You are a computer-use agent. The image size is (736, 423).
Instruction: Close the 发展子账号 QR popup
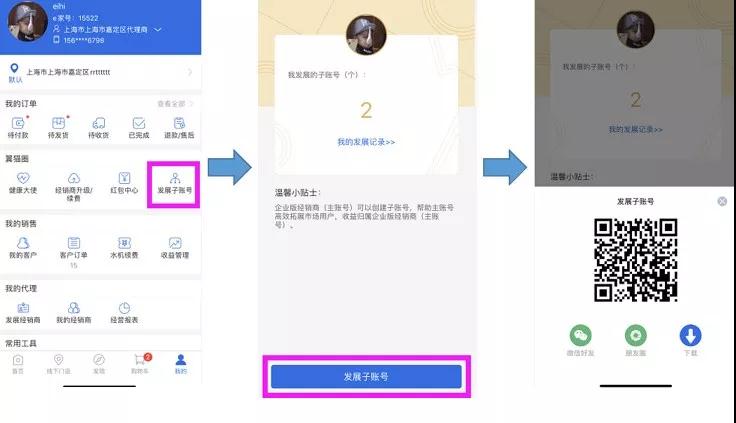[722, 201]
